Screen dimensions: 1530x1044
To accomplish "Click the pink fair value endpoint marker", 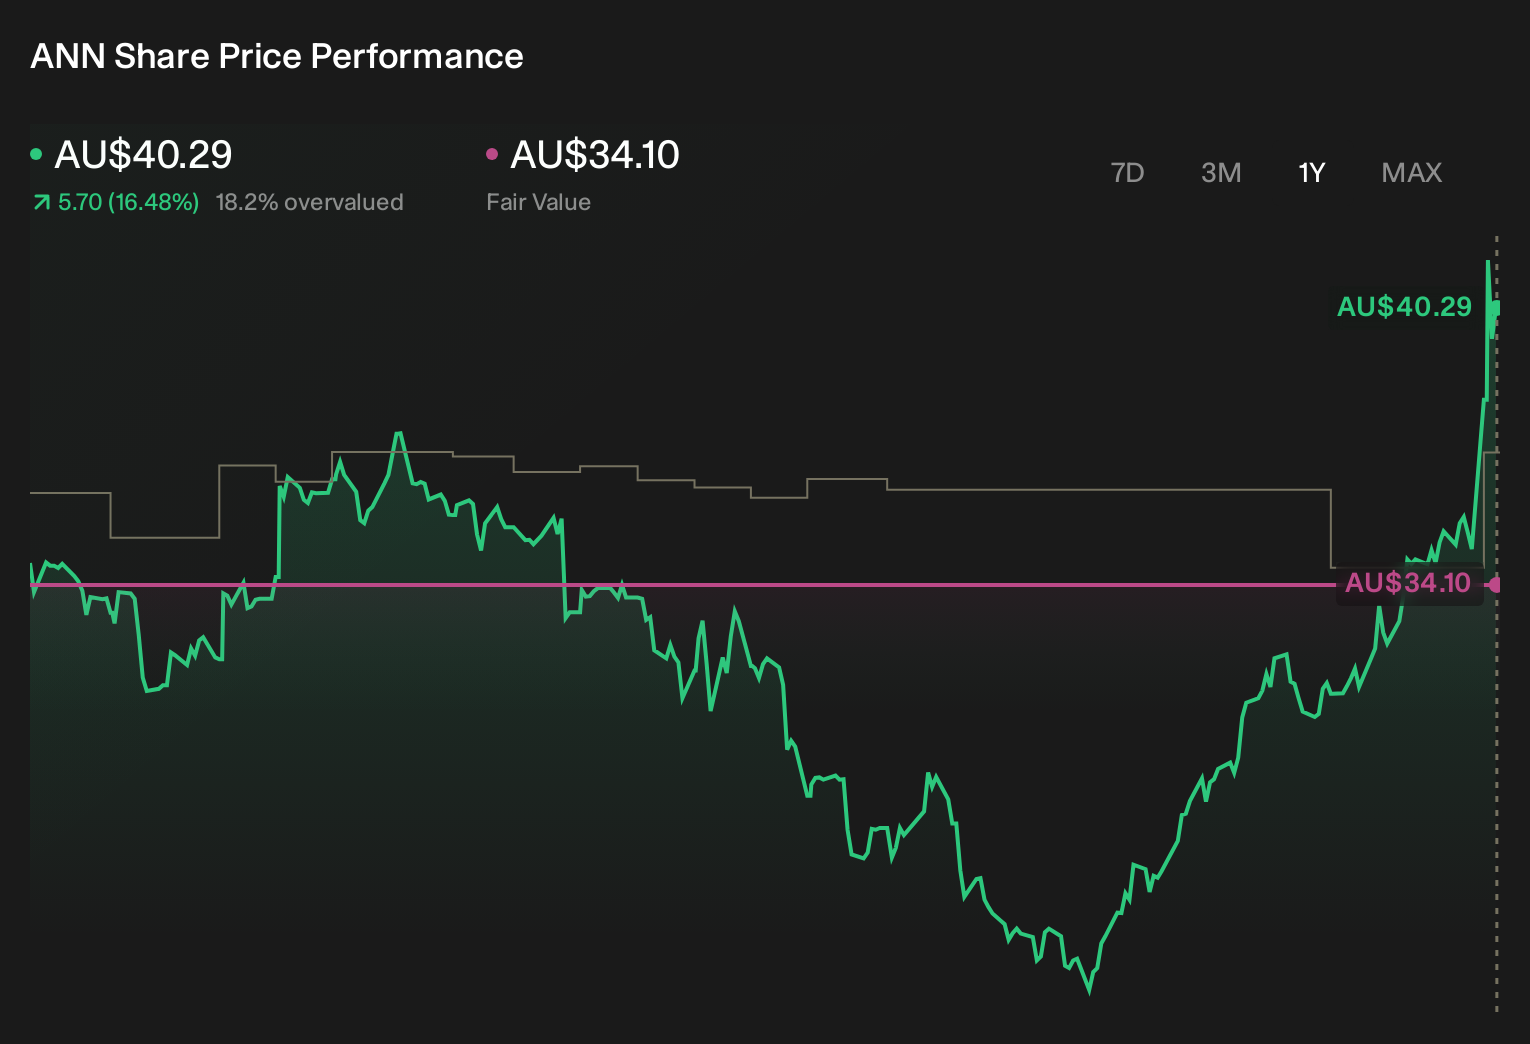I will click(x=1496, y=585).
